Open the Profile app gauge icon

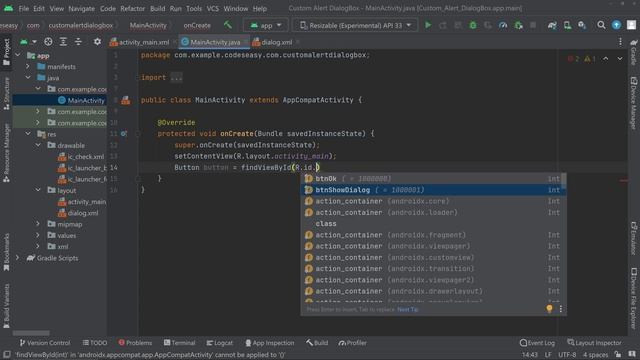[x=503, y=25]
